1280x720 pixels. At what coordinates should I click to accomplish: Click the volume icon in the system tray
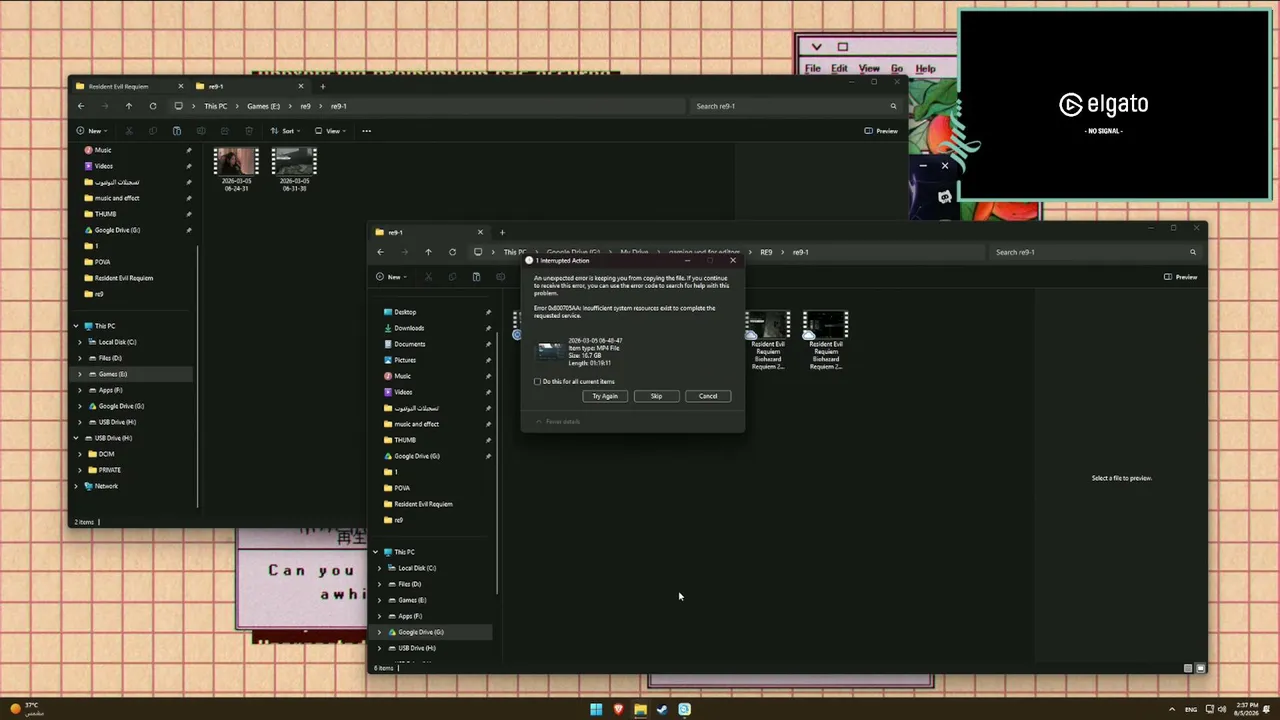coord(1222,709)
